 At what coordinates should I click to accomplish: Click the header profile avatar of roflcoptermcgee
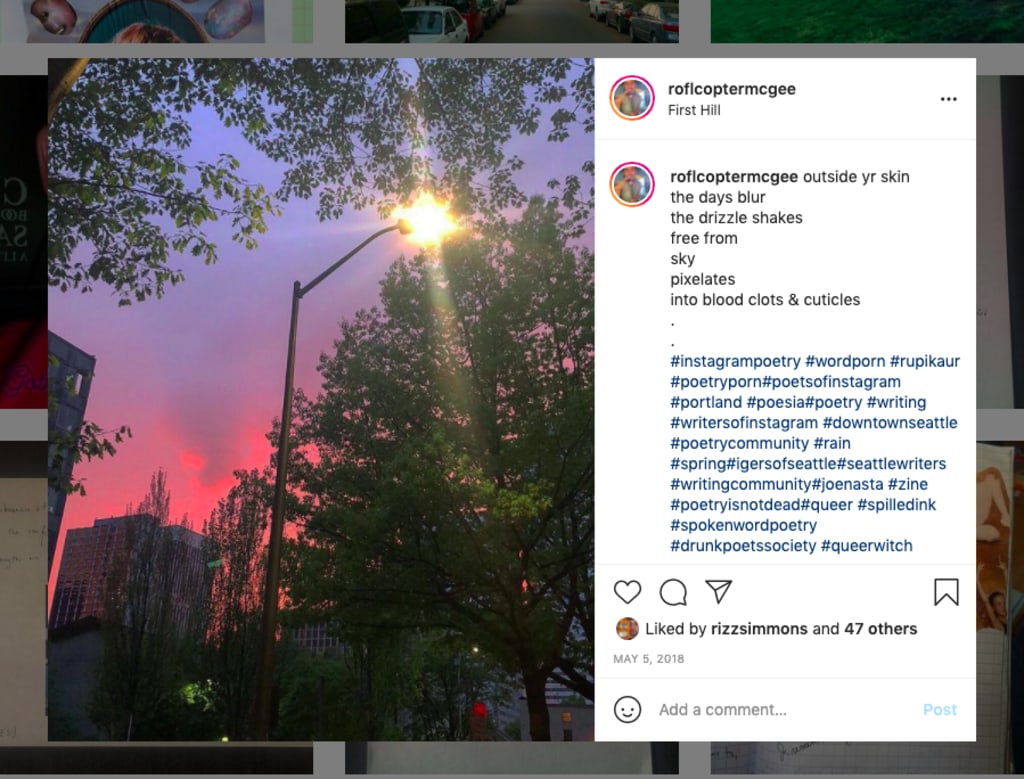pos(632,99)
